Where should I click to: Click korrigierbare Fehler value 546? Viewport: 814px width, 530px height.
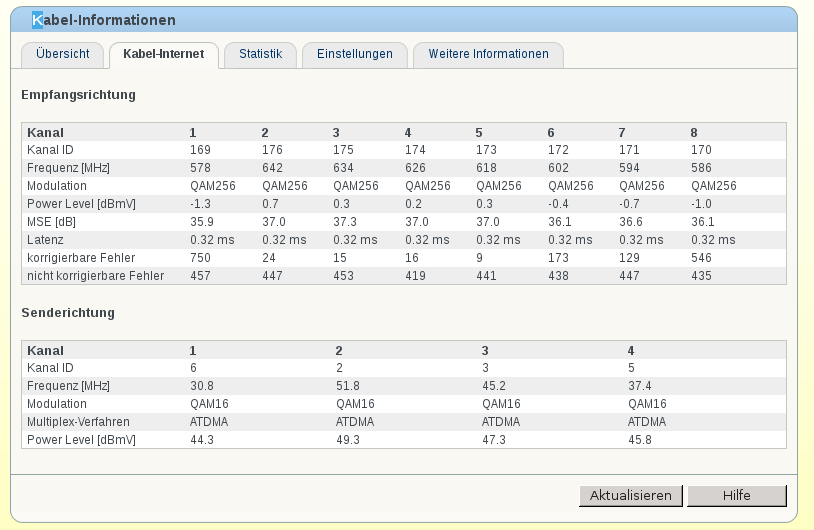pyautogui.click(x=701, y=258)
